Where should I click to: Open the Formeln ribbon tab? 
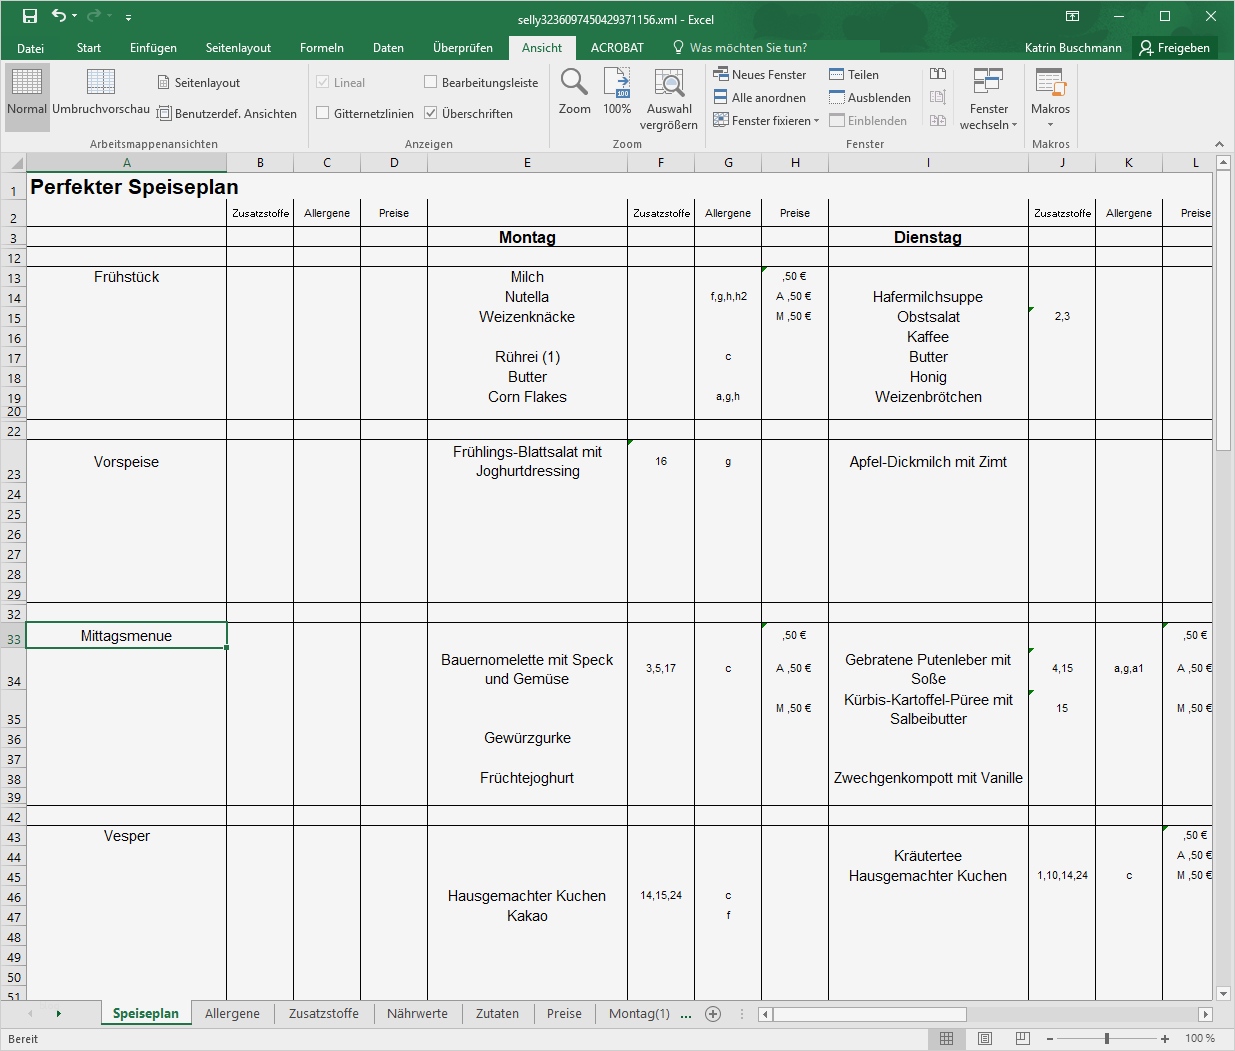(321, 48)
